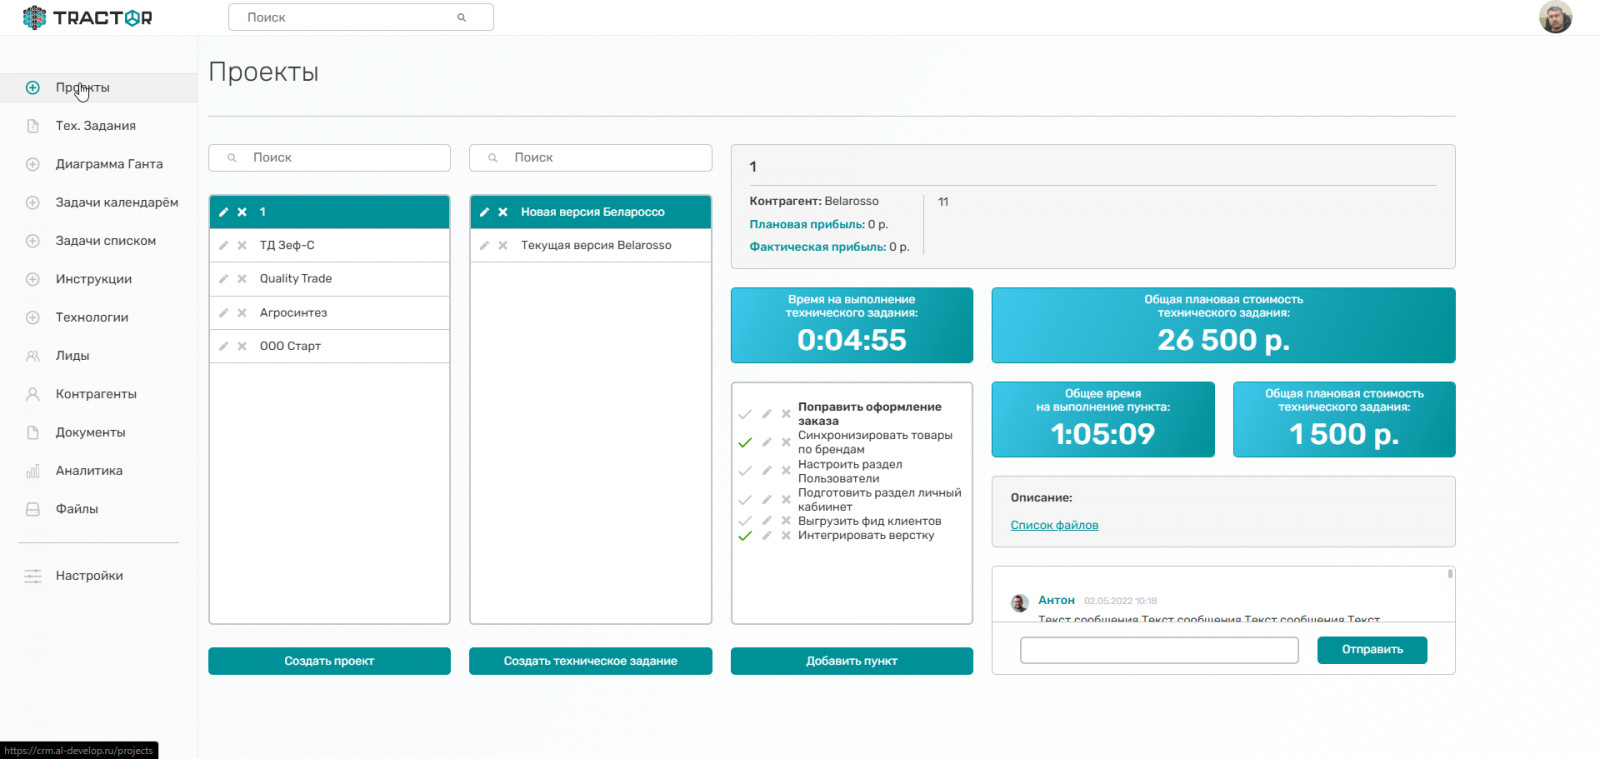Tick "Подготовить раздел личный кабинет" checkmark
The width and height of the screenshot is (1600, 759).
[745, 500]
